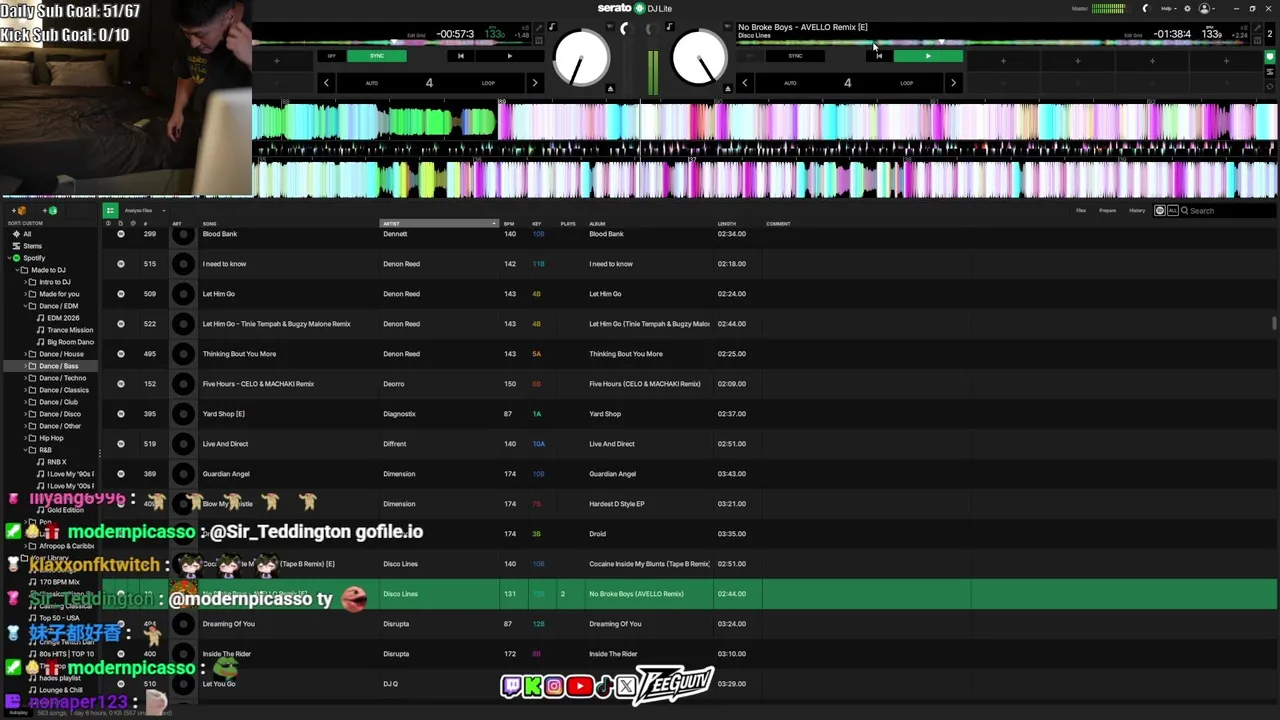The height and width of the screenshot is (720, 1280).
Task: Click the library vertical scrollbar
Action: click(1274, 323)
